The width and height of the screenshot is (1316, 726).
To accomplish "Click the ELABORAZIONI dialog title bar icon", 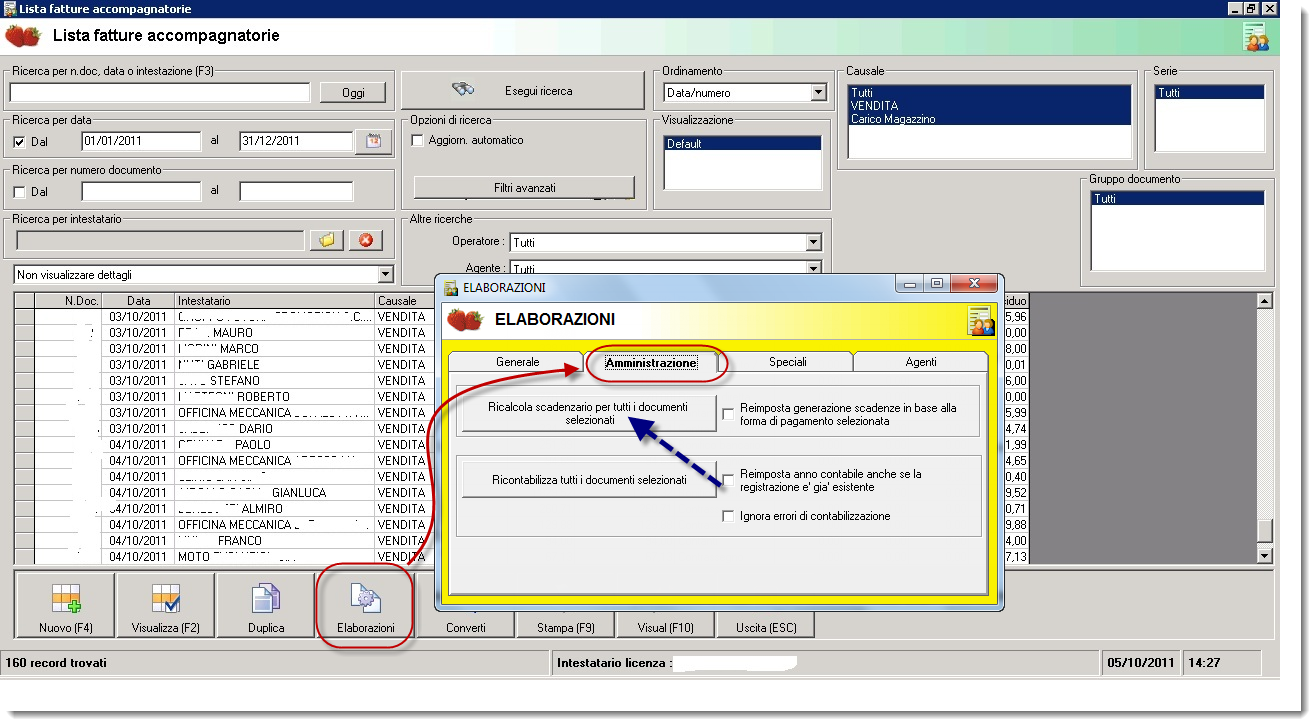I will 451,288.
